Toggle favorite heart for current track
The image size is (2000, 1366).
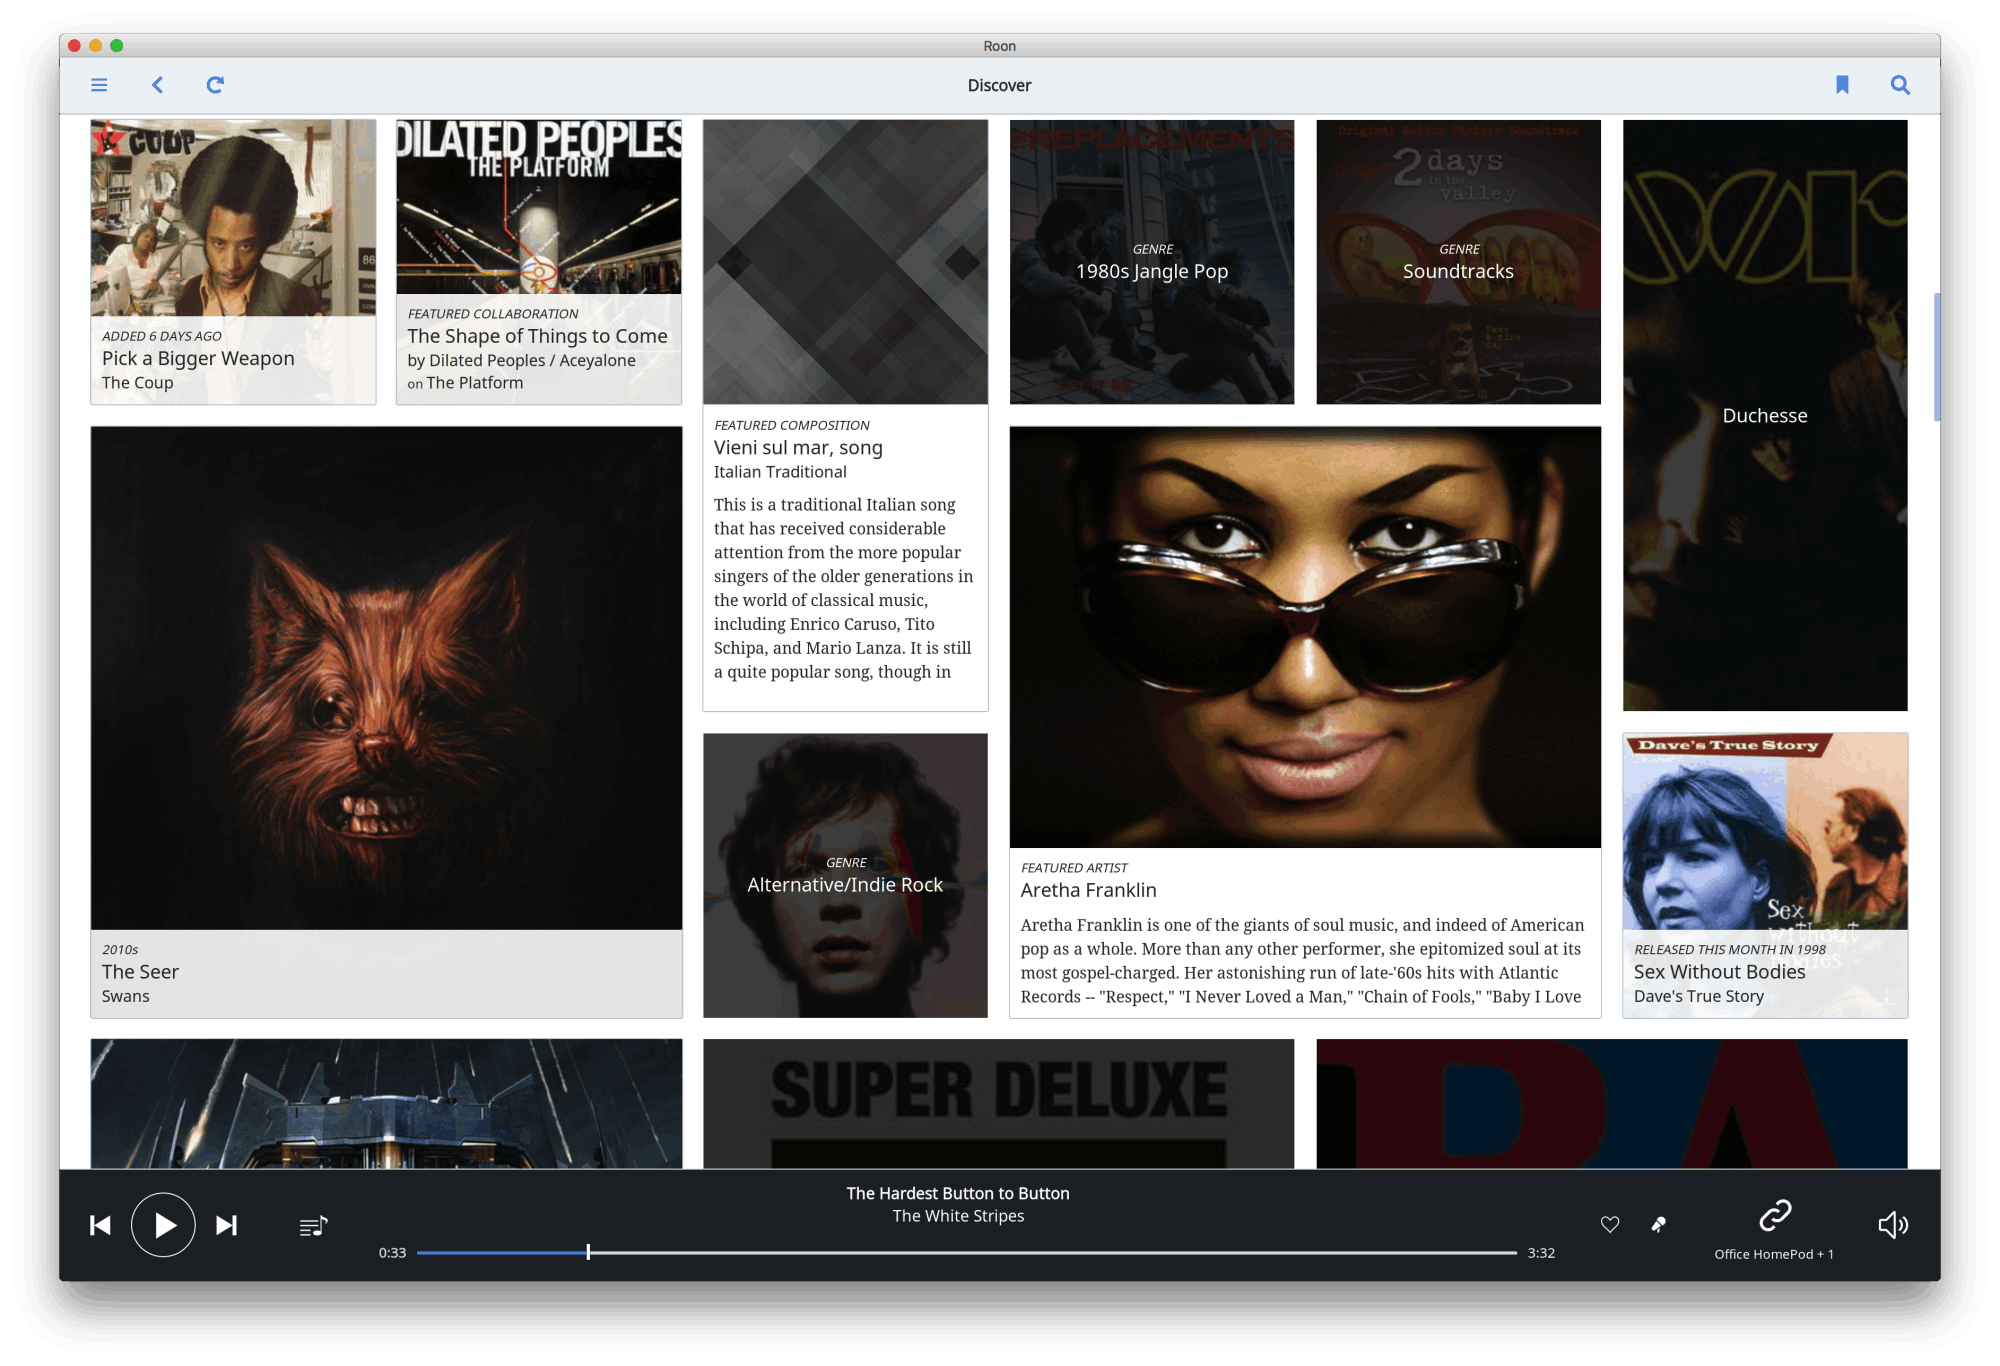click(1610, 1224)
